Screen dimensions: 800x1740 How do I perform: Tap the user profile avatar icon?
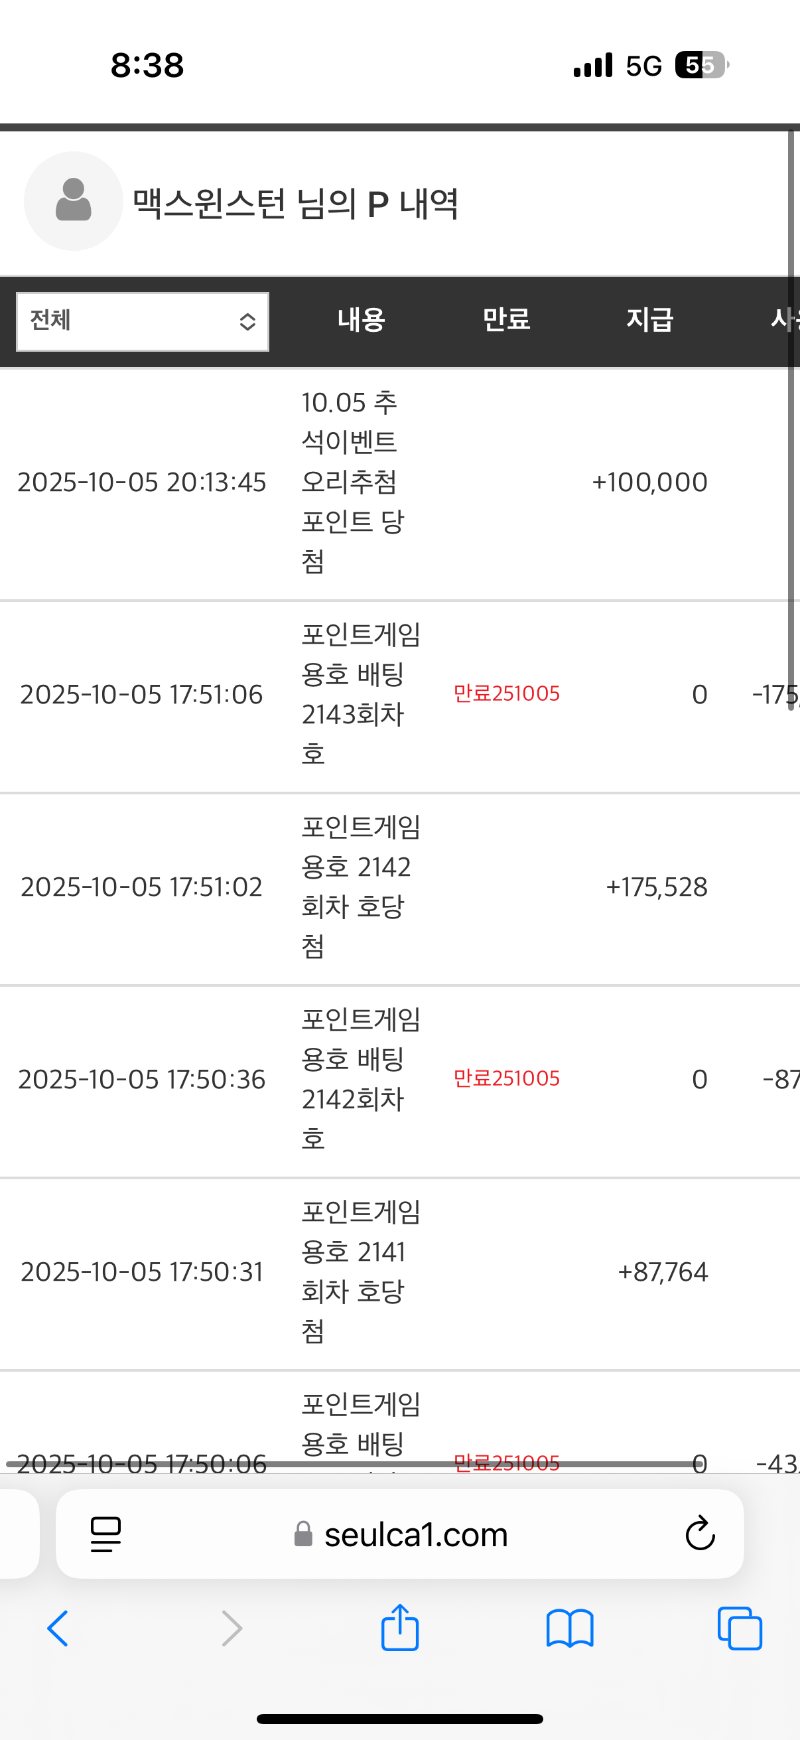click(73, 201)
